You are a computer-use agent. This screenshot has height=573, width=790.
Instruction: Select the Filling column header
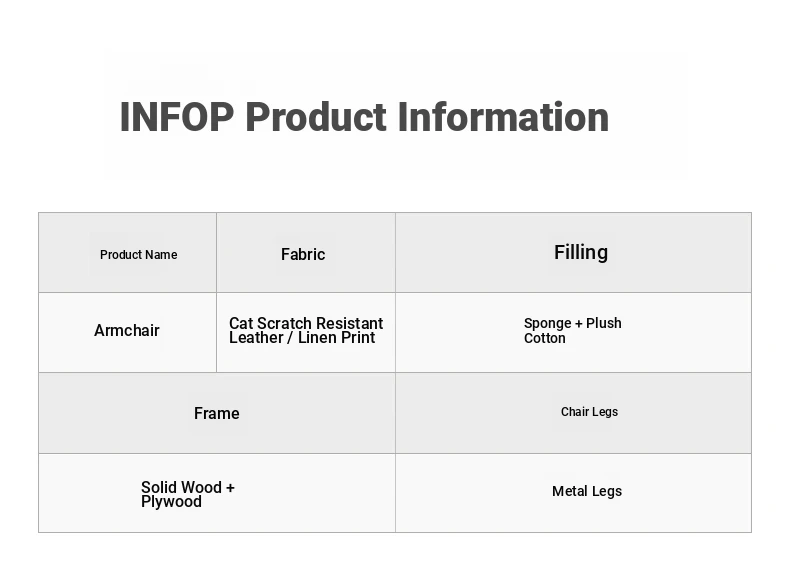click(x=581, y=253)
